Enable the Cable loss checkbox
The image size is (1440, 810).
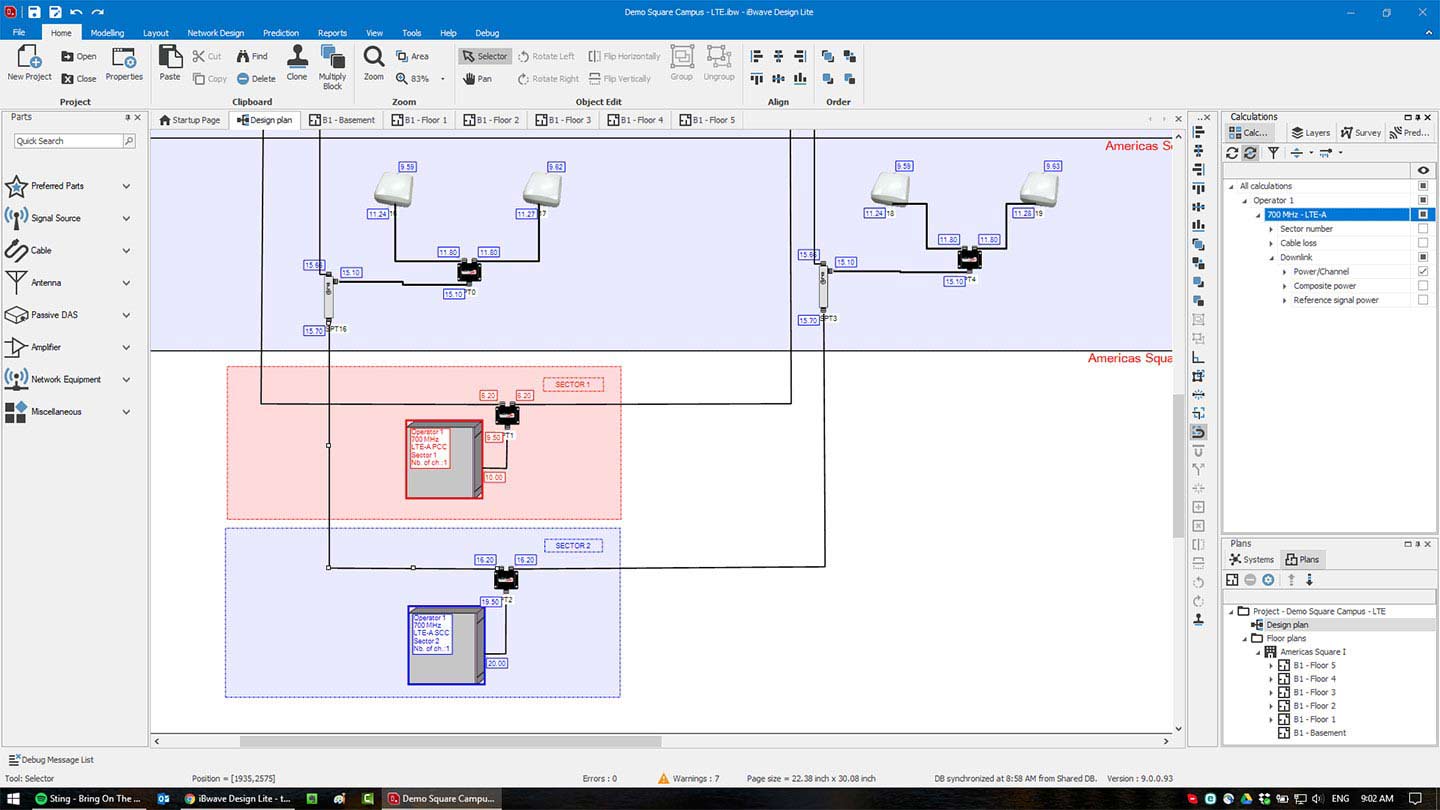pos(1423,243)
